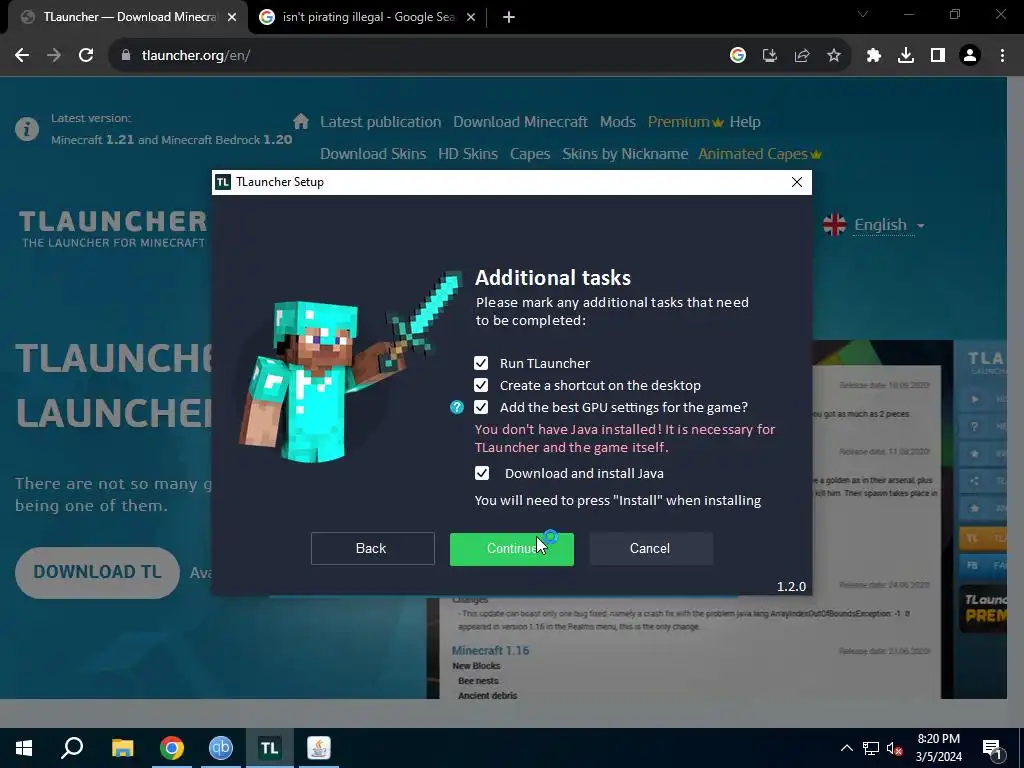Open Chrome downloads
Screen dimensions: 1024x768
[x=906, y=56]
